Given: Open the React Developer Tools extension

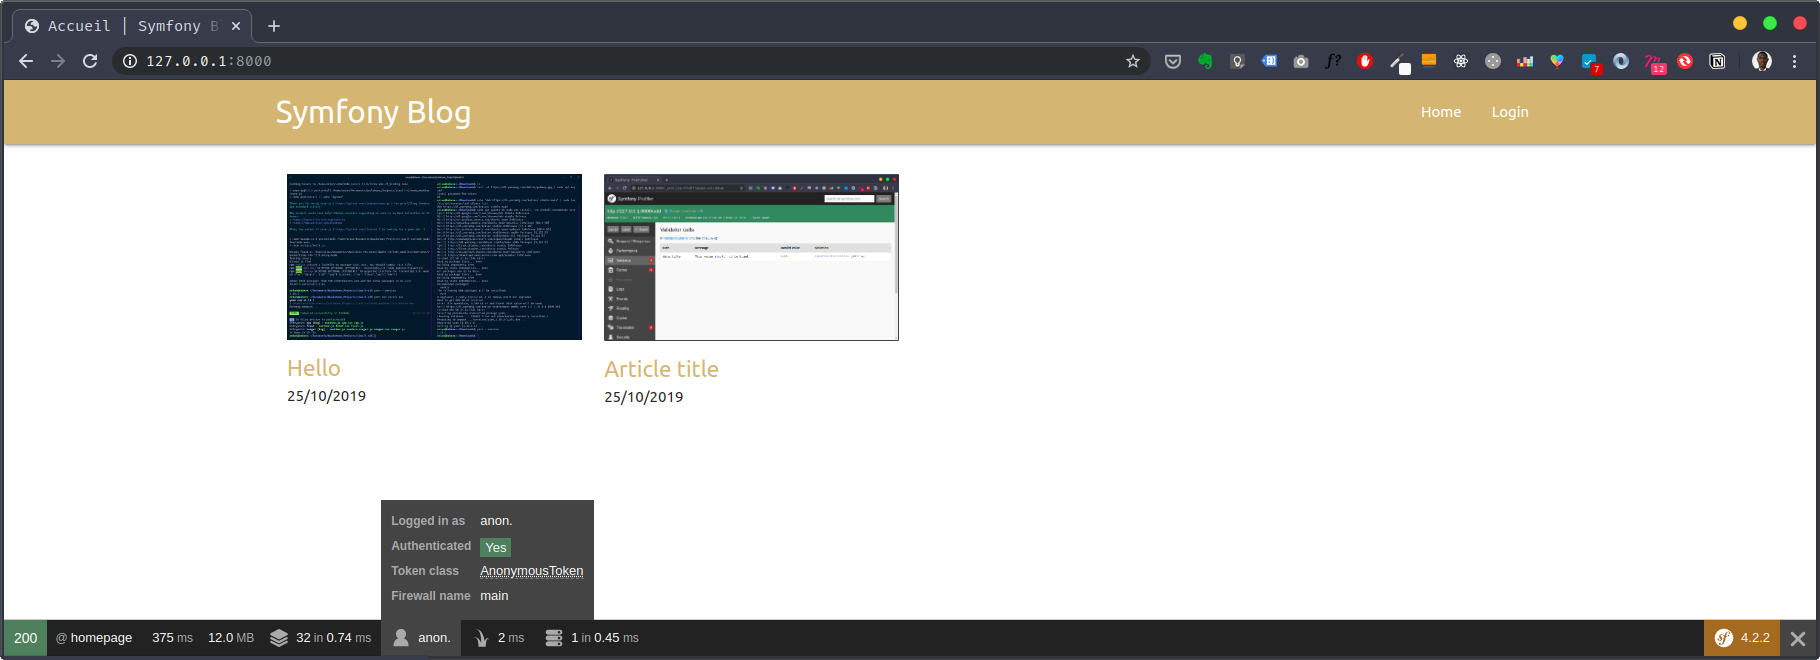Looking at the screenshot, I should pos(1461,61).
